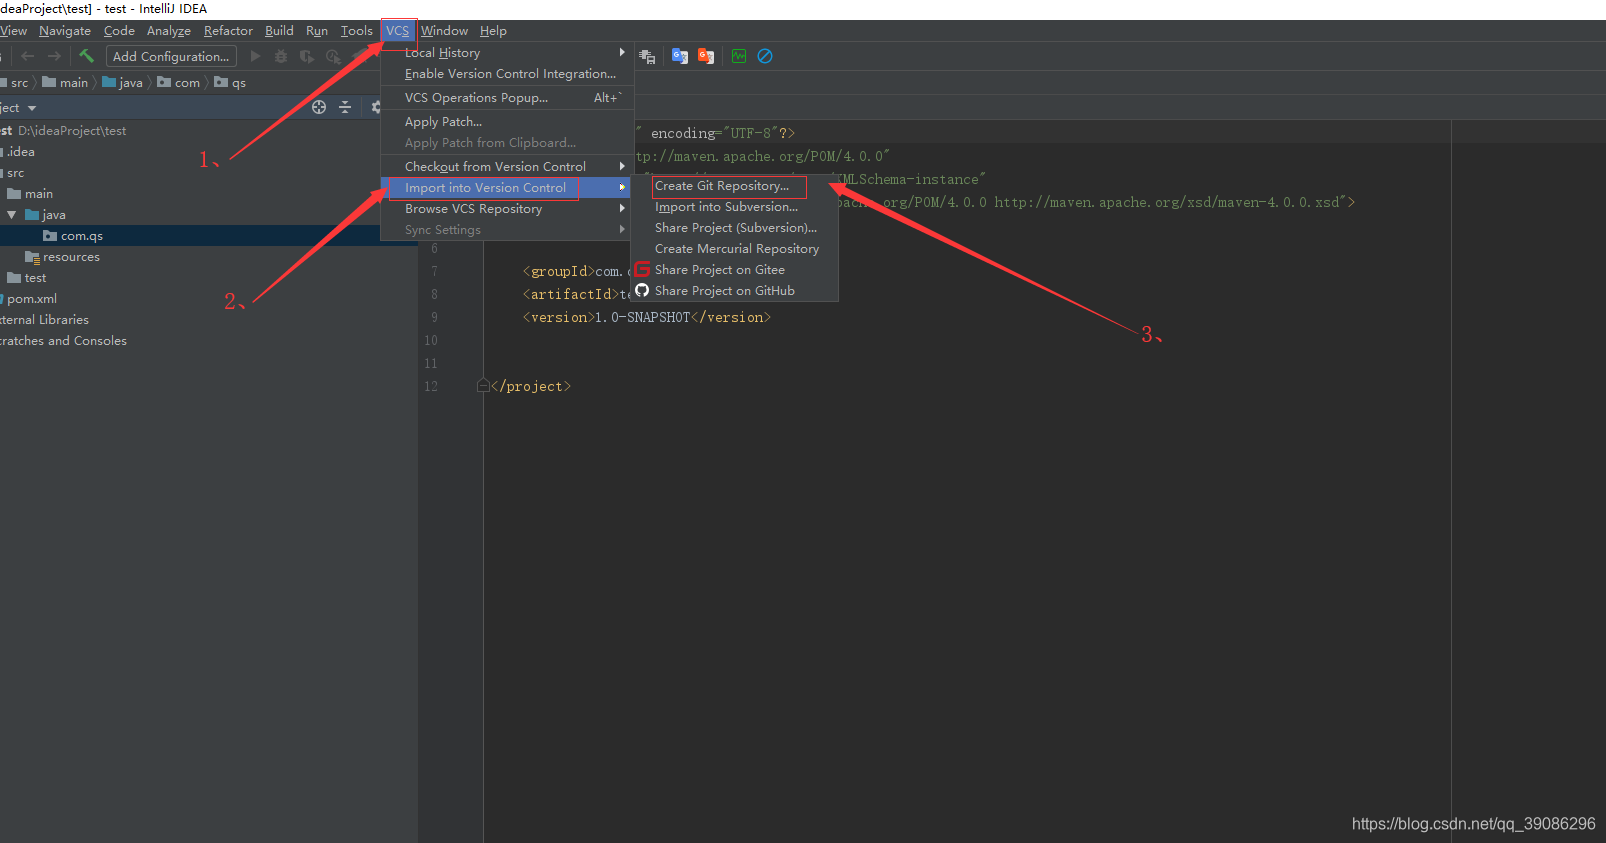Expand Local History submenu arrow
Screen dimensions: 1606x843
point(622,52)
